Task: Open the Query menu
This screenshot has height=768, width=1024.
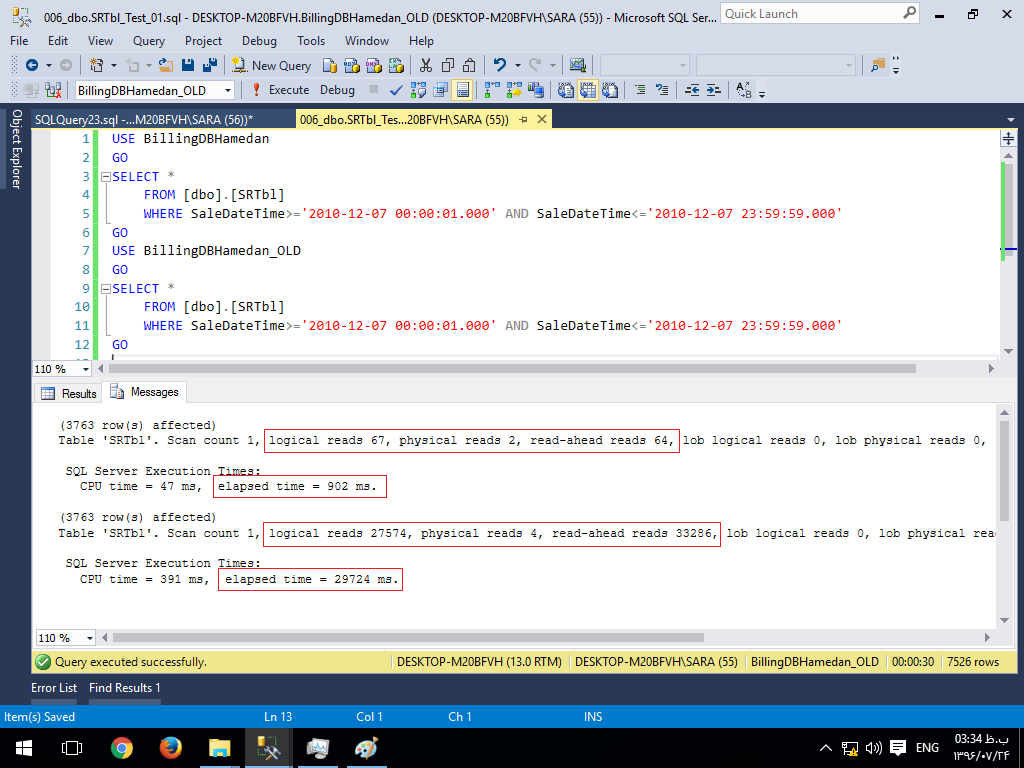Action: tap(149, 41)
